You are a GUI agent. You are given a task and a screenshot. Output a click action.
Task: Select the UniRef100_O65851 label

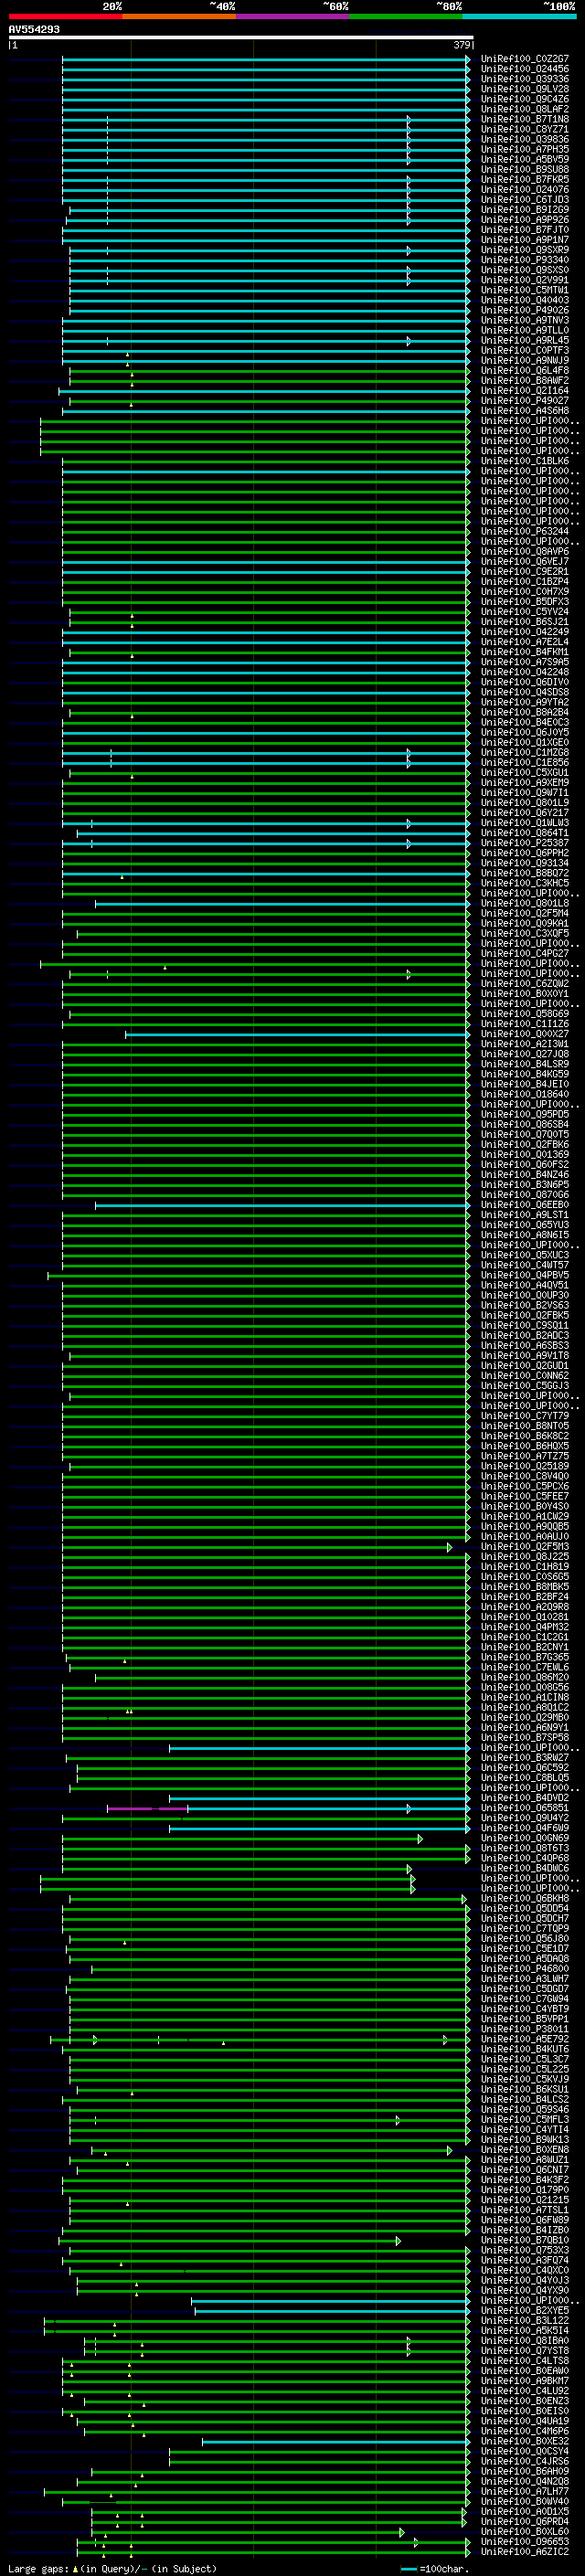pos(525,1808)
